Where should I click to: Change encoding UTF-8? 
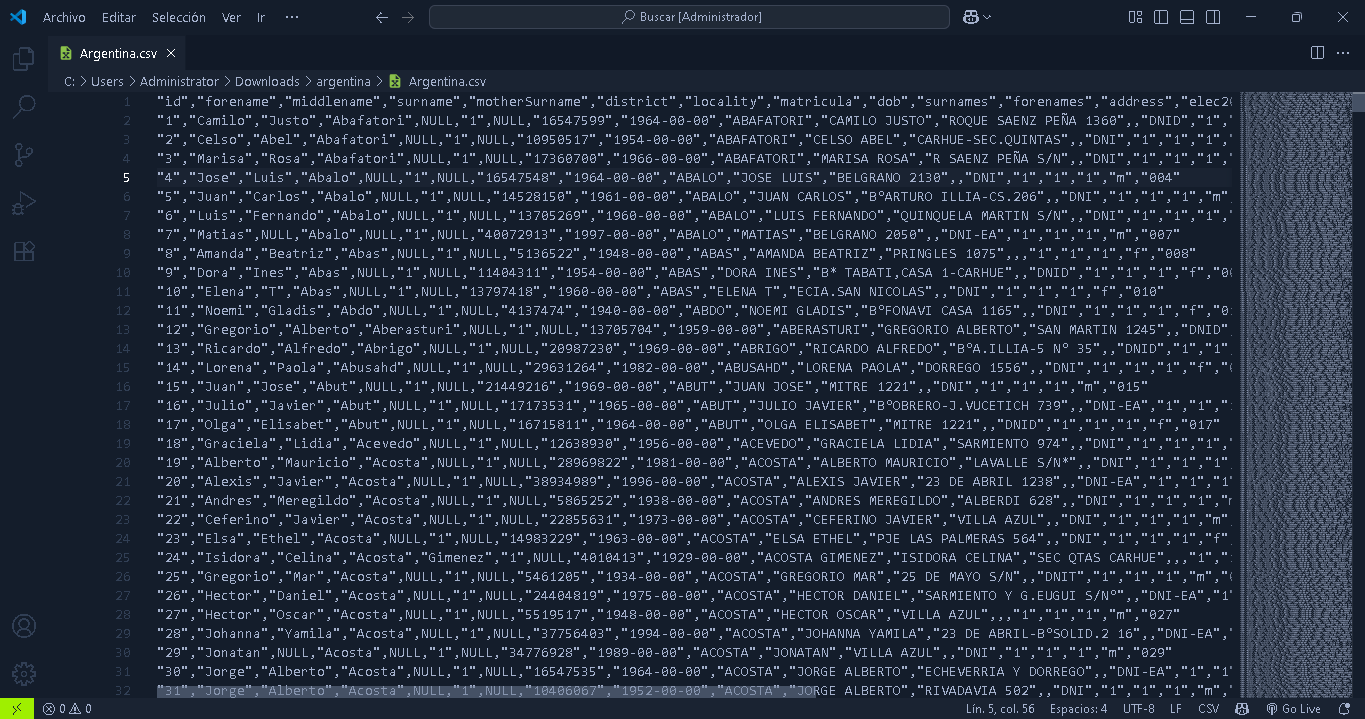[1138, 709]
